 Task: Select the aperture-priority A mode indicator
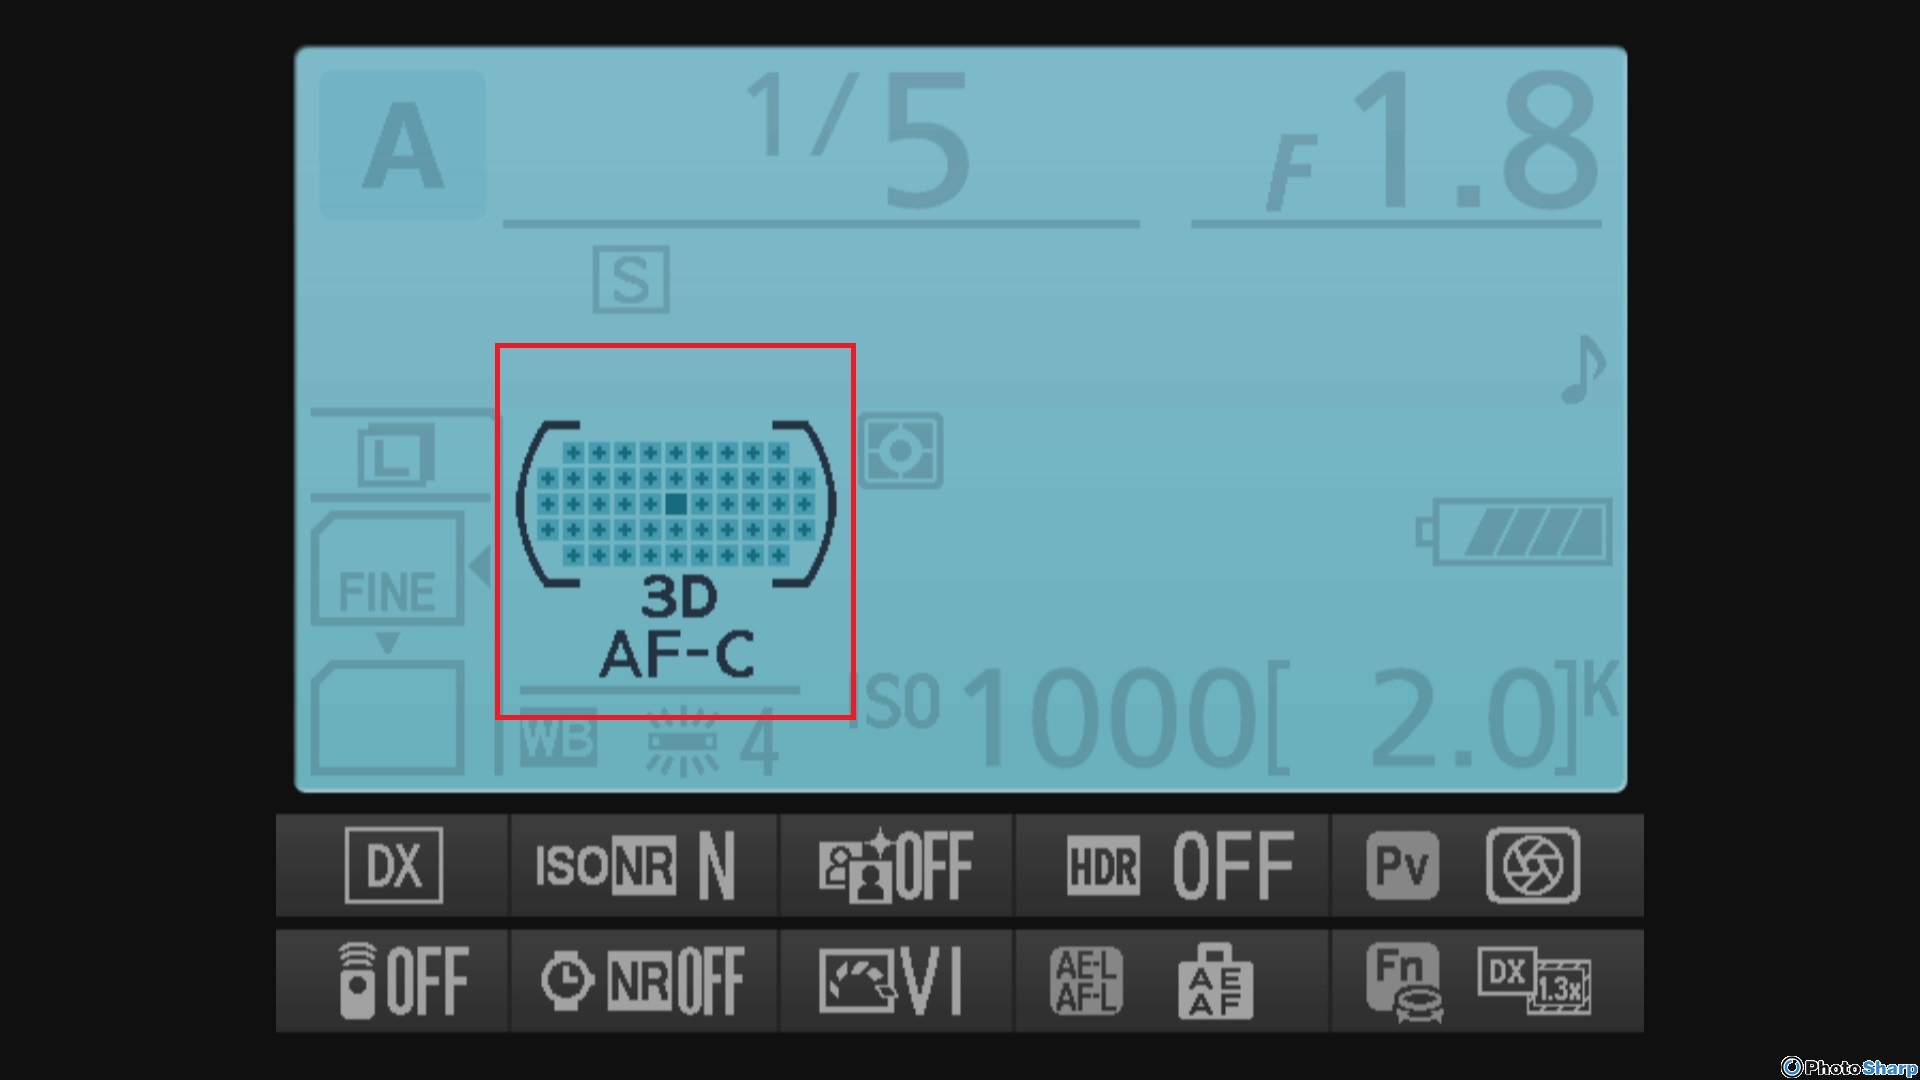click(403, 145)
